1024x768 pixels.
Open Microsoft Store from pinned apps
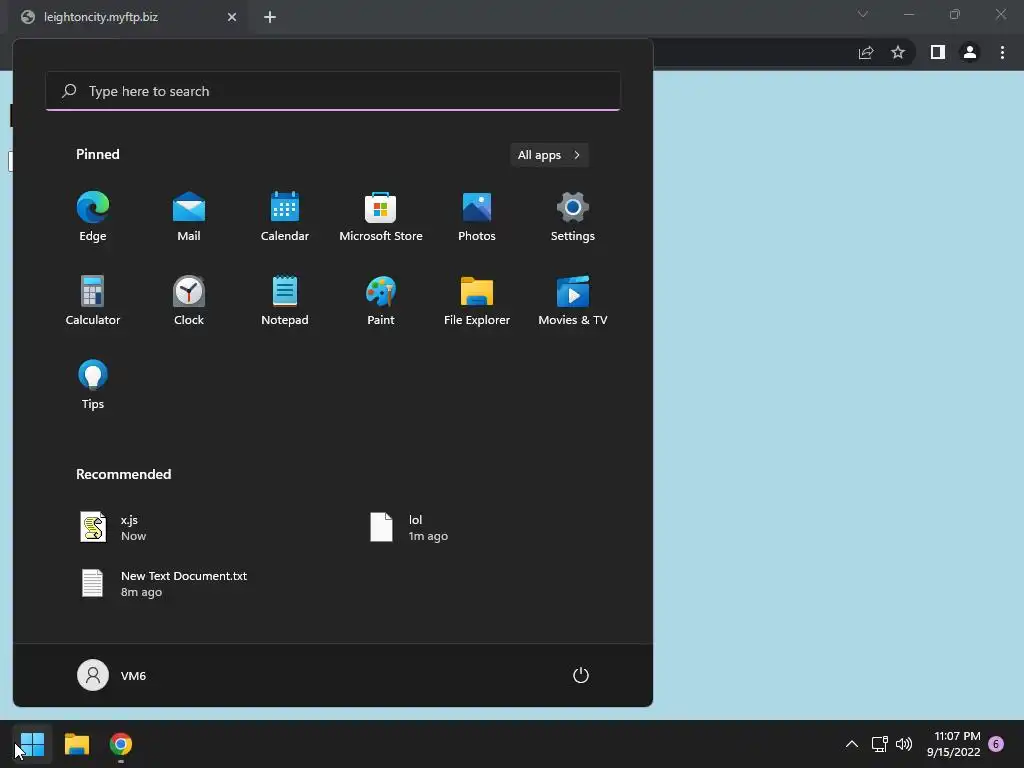[381, 217]
